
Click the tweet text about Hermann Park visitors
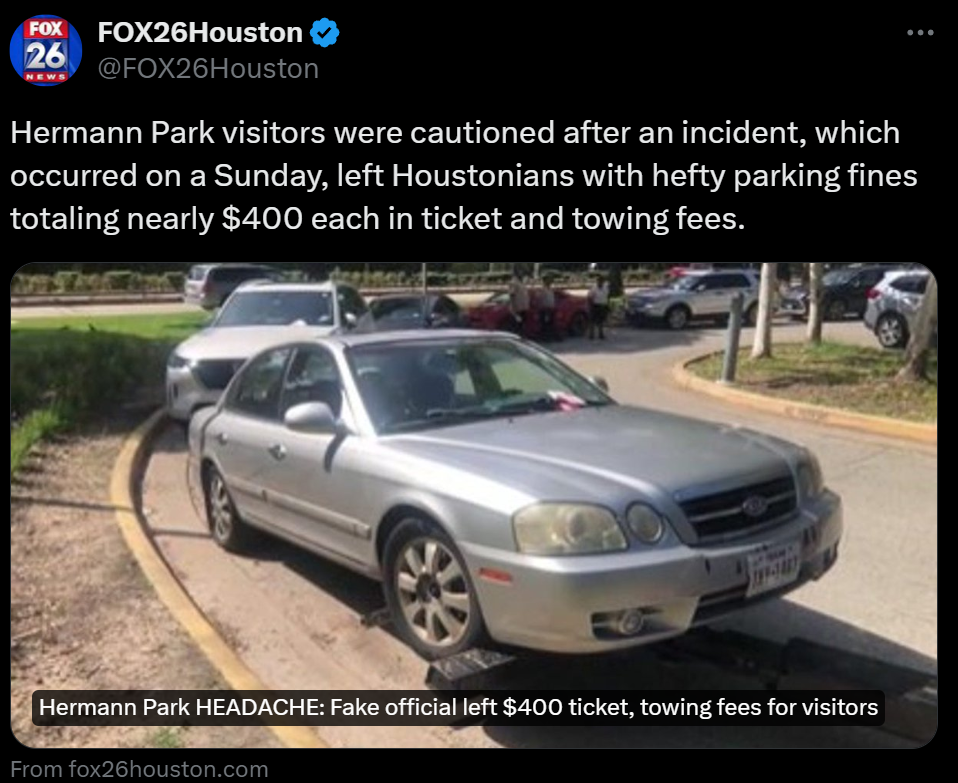[464, 176]
